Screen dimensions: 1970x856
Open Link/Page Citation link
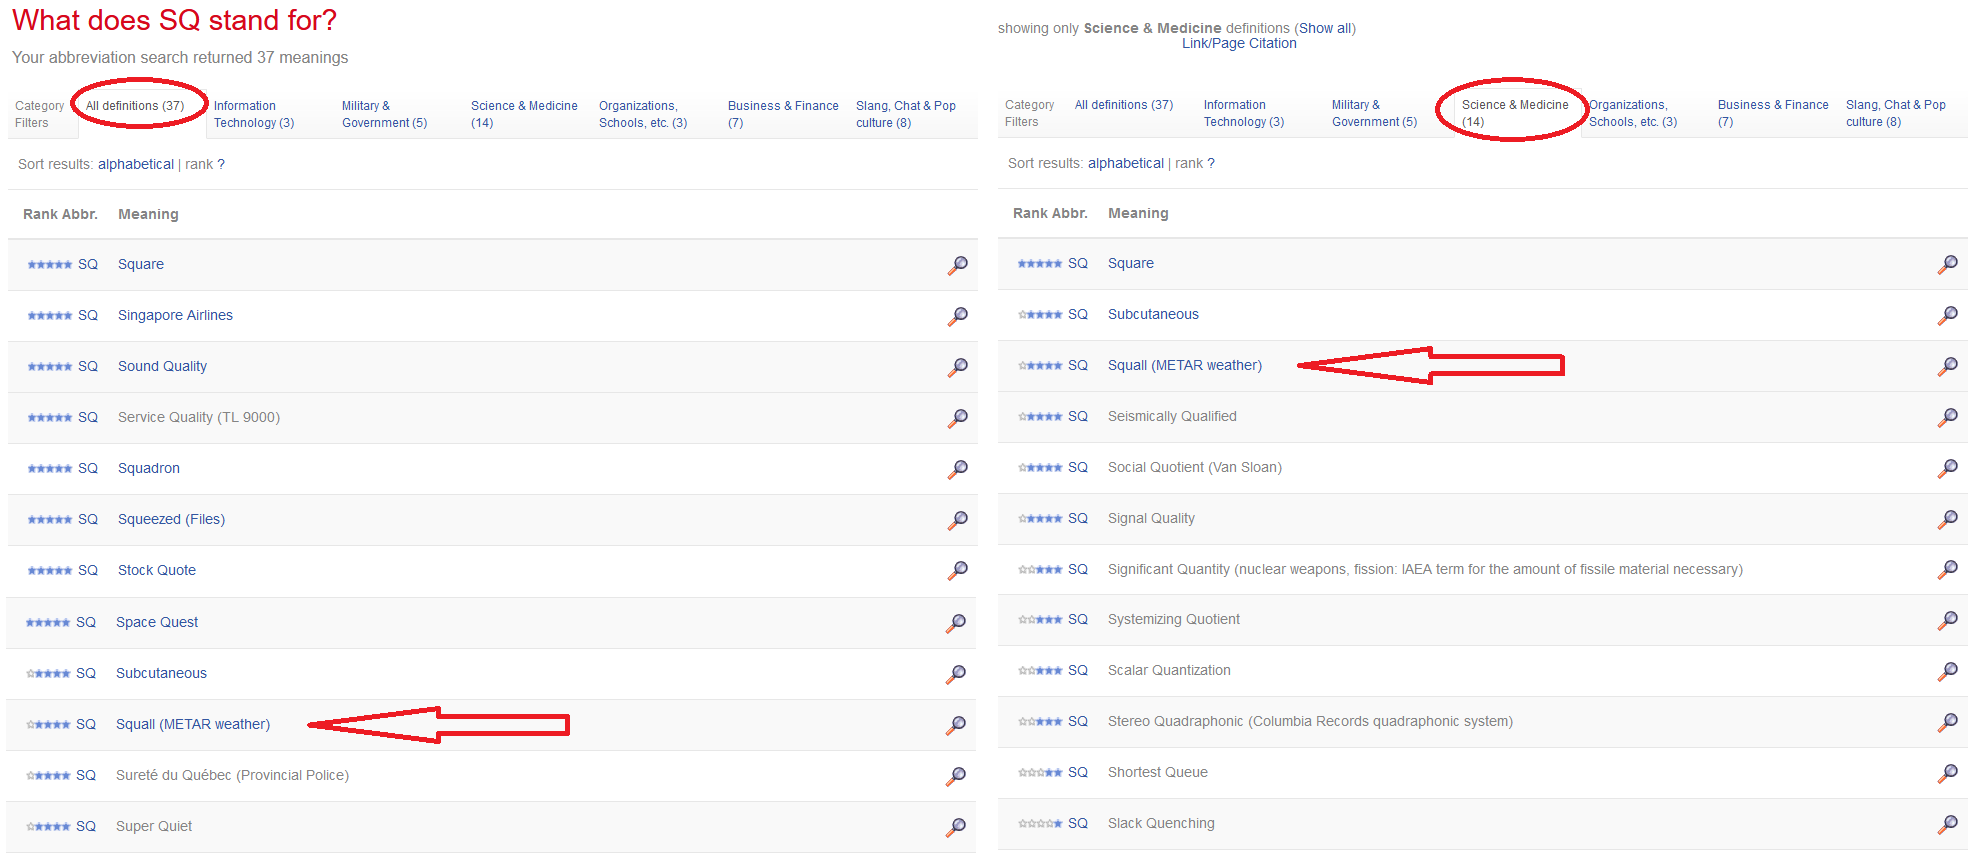(1239, 43)
